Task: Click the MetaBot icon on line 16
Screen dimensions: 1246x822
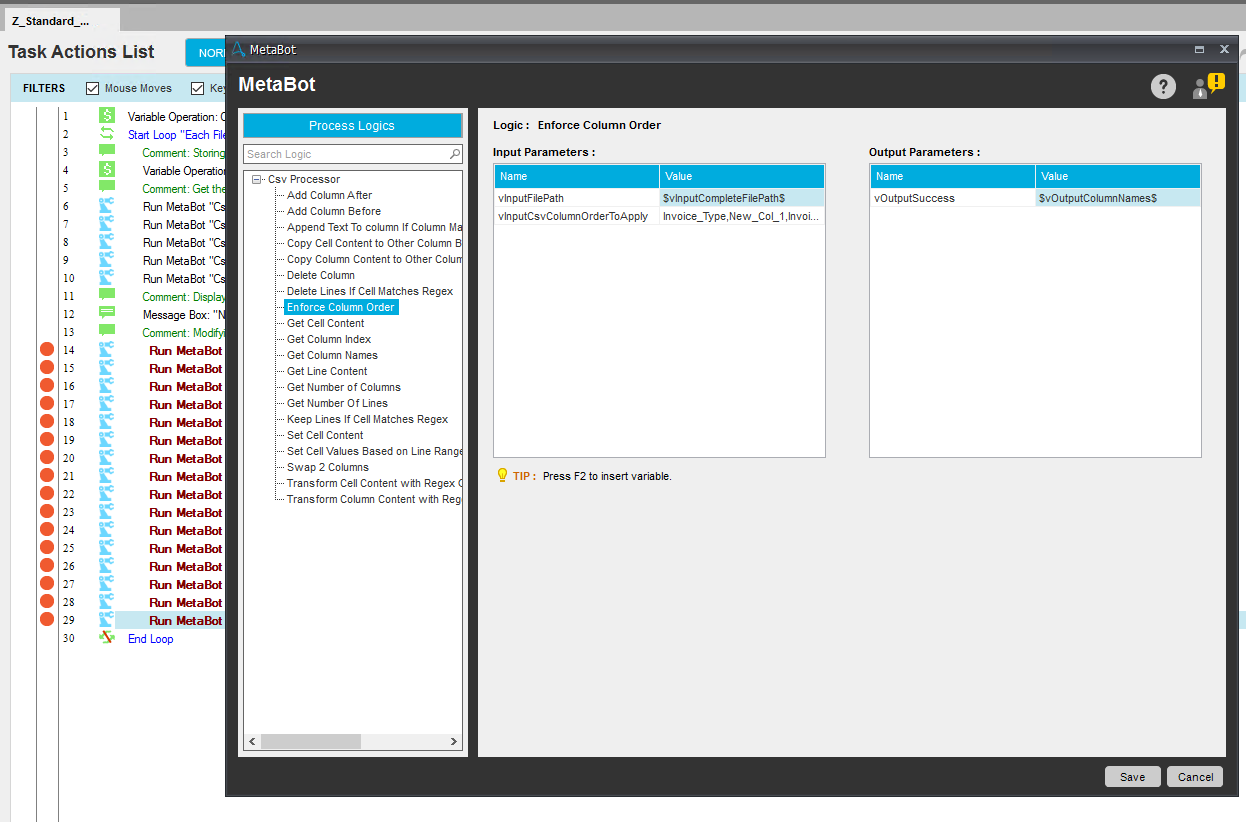Action: pos(107,386)
